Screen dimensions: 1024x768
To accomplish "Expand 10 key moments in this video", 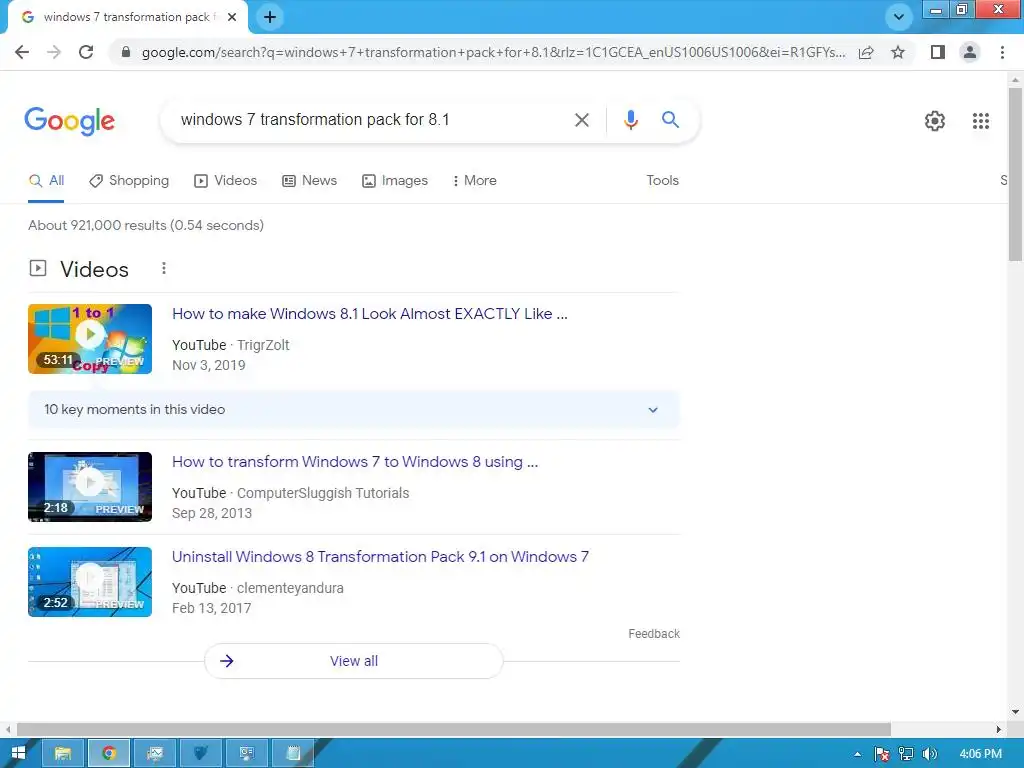I will (353, 409).
